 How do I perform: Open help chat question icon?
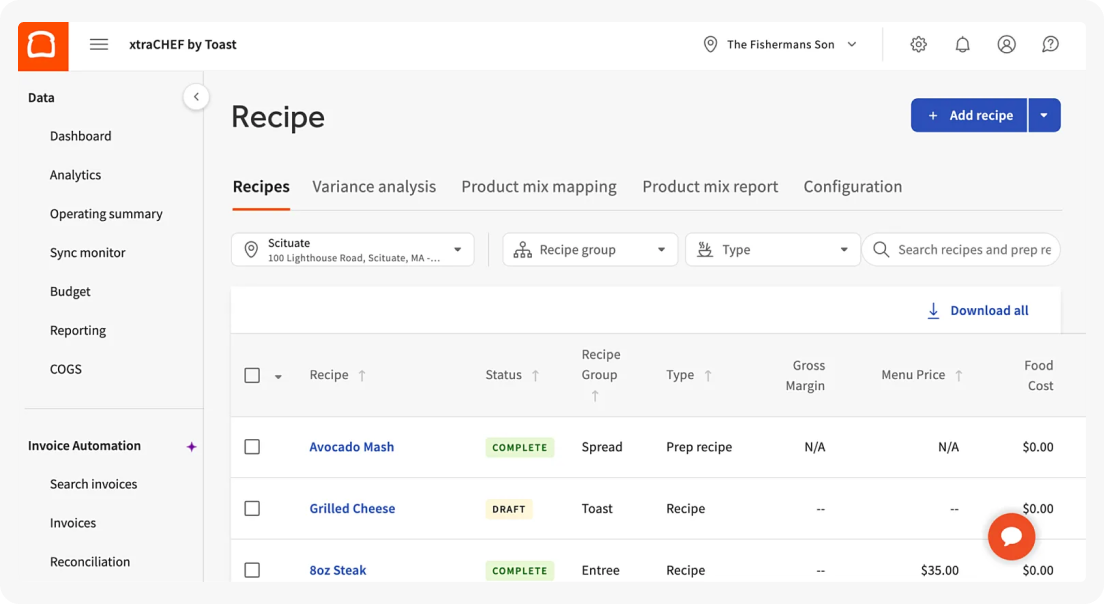coord(1050,44)
